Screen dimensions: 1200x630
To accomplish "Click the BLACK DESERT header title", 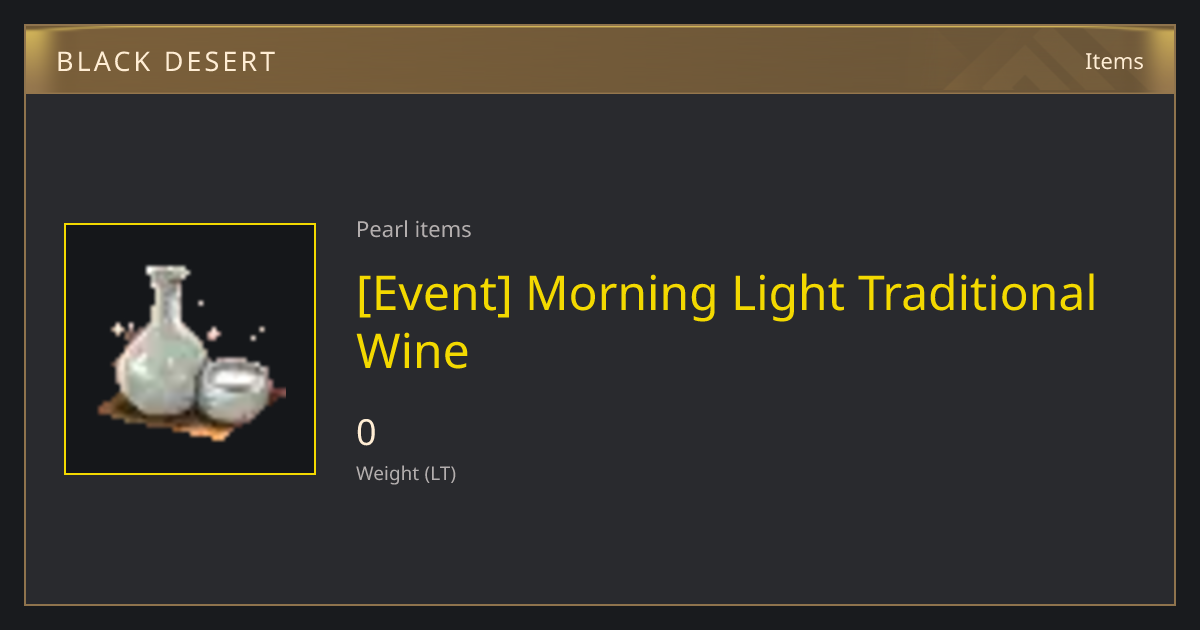I will (x=166, y=62).
